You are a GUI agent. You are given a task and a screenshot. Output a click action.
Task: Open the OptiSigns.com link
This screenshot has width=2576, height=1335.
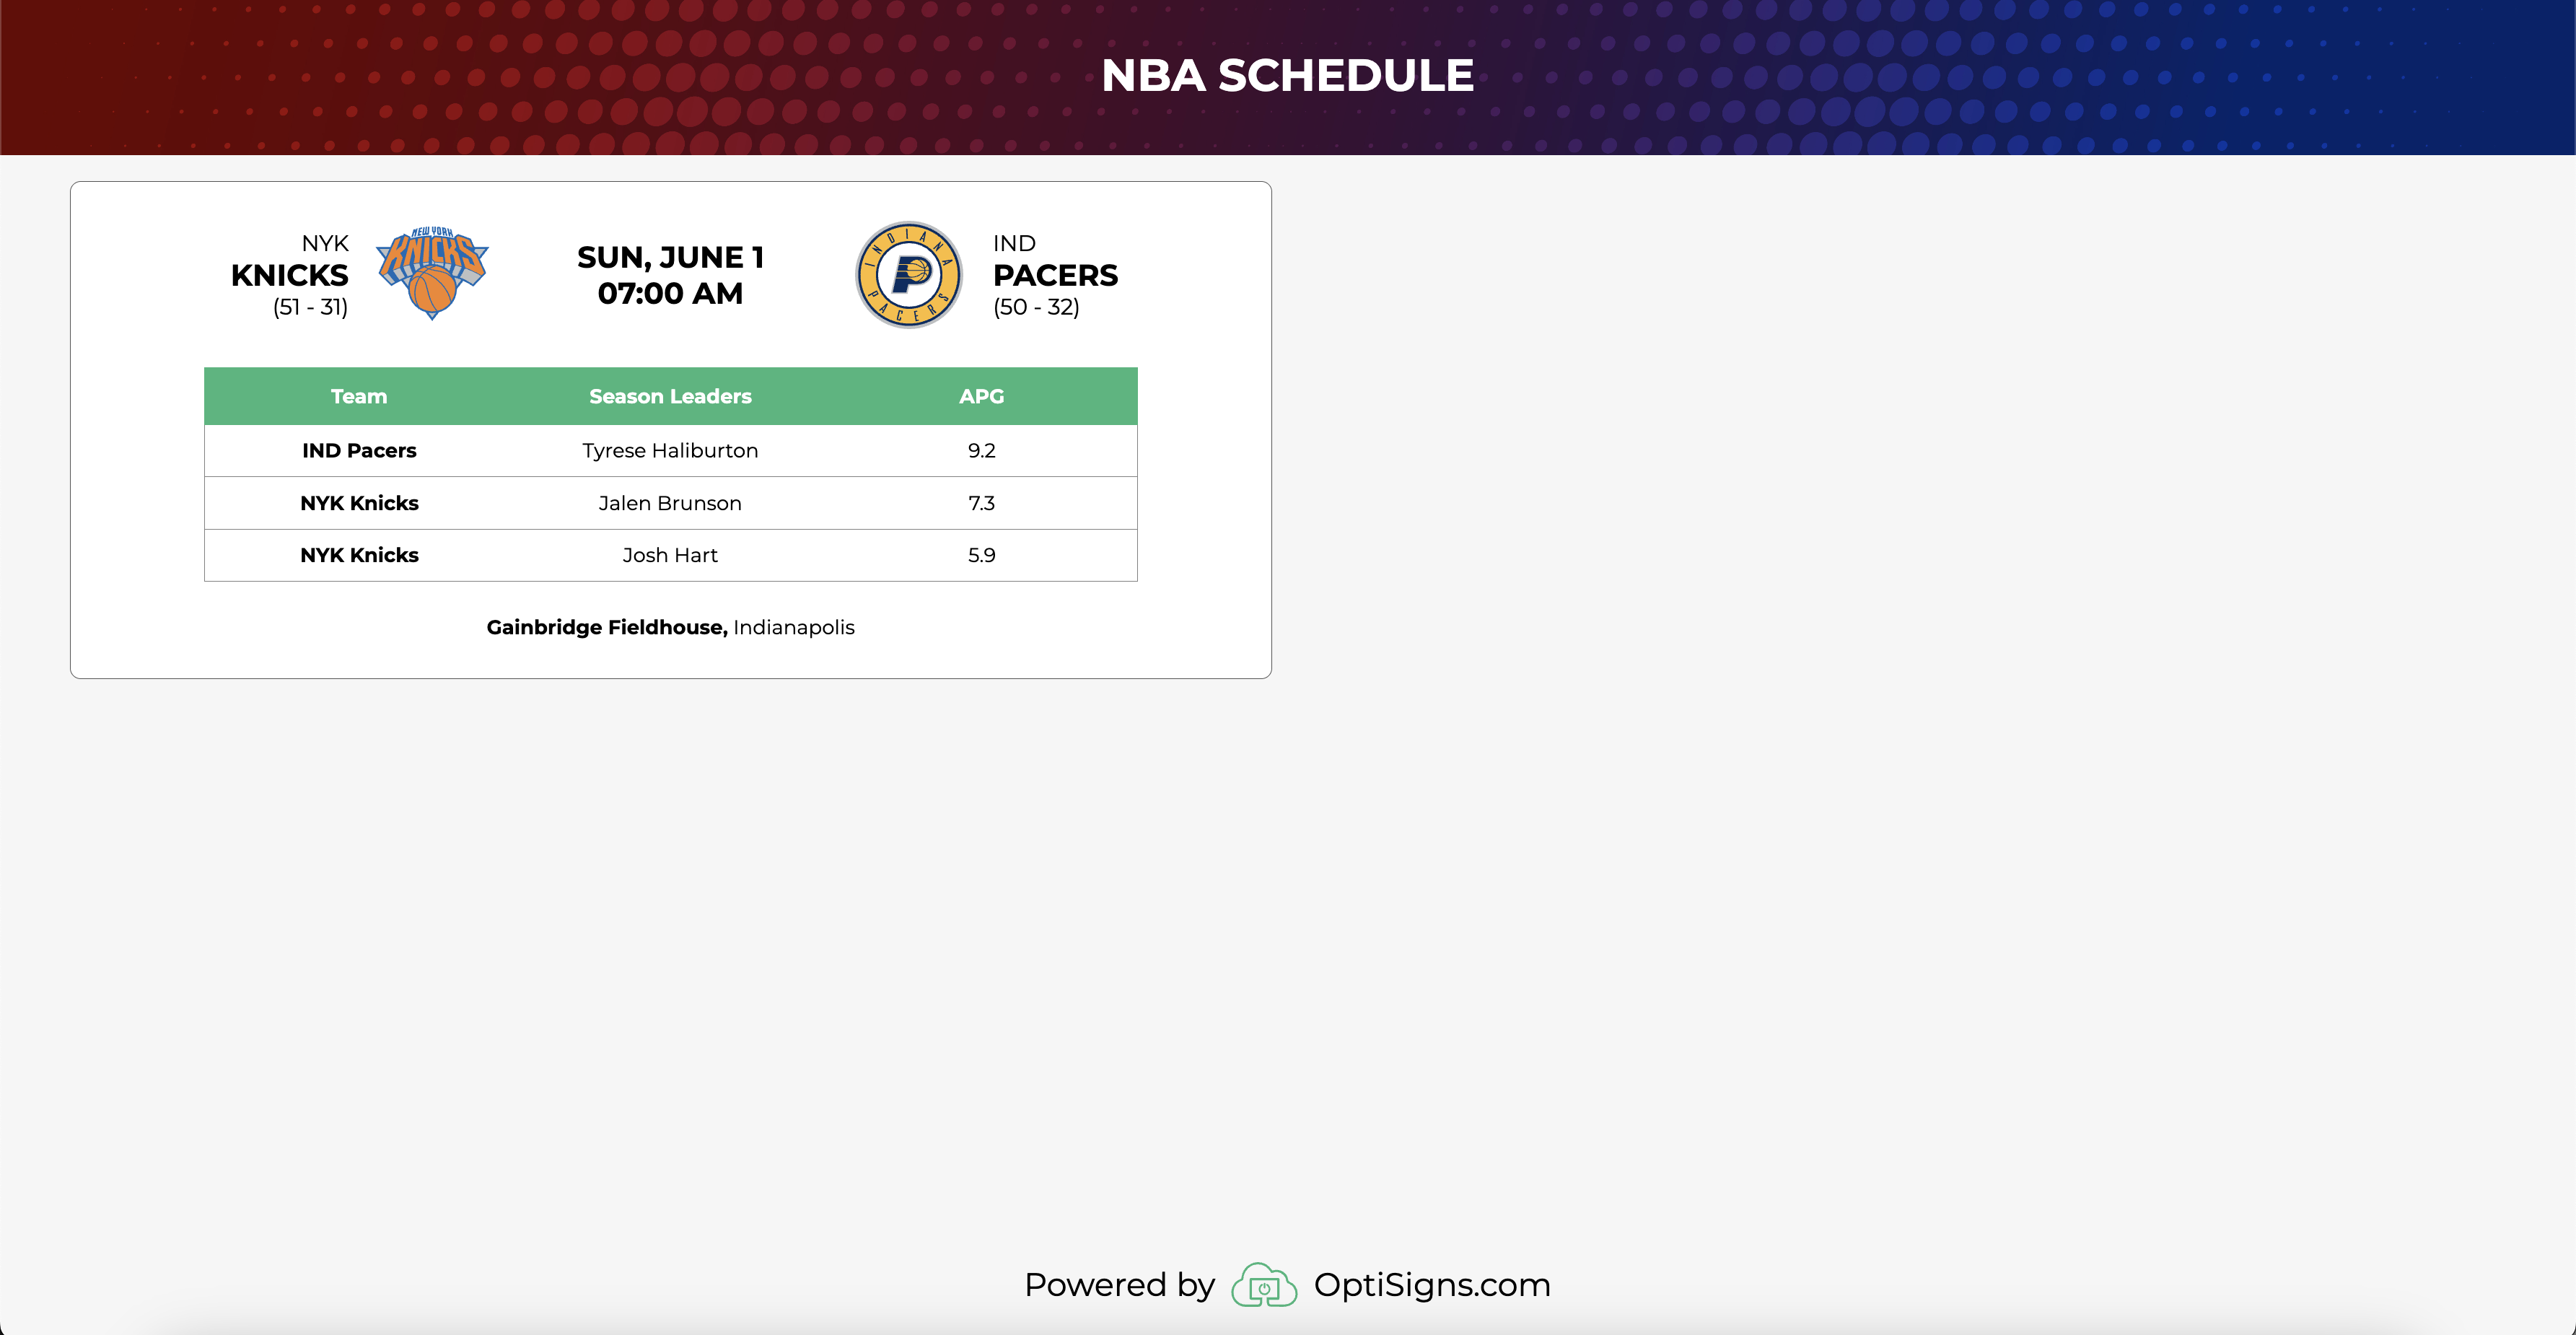[x=1431, y=1285]
